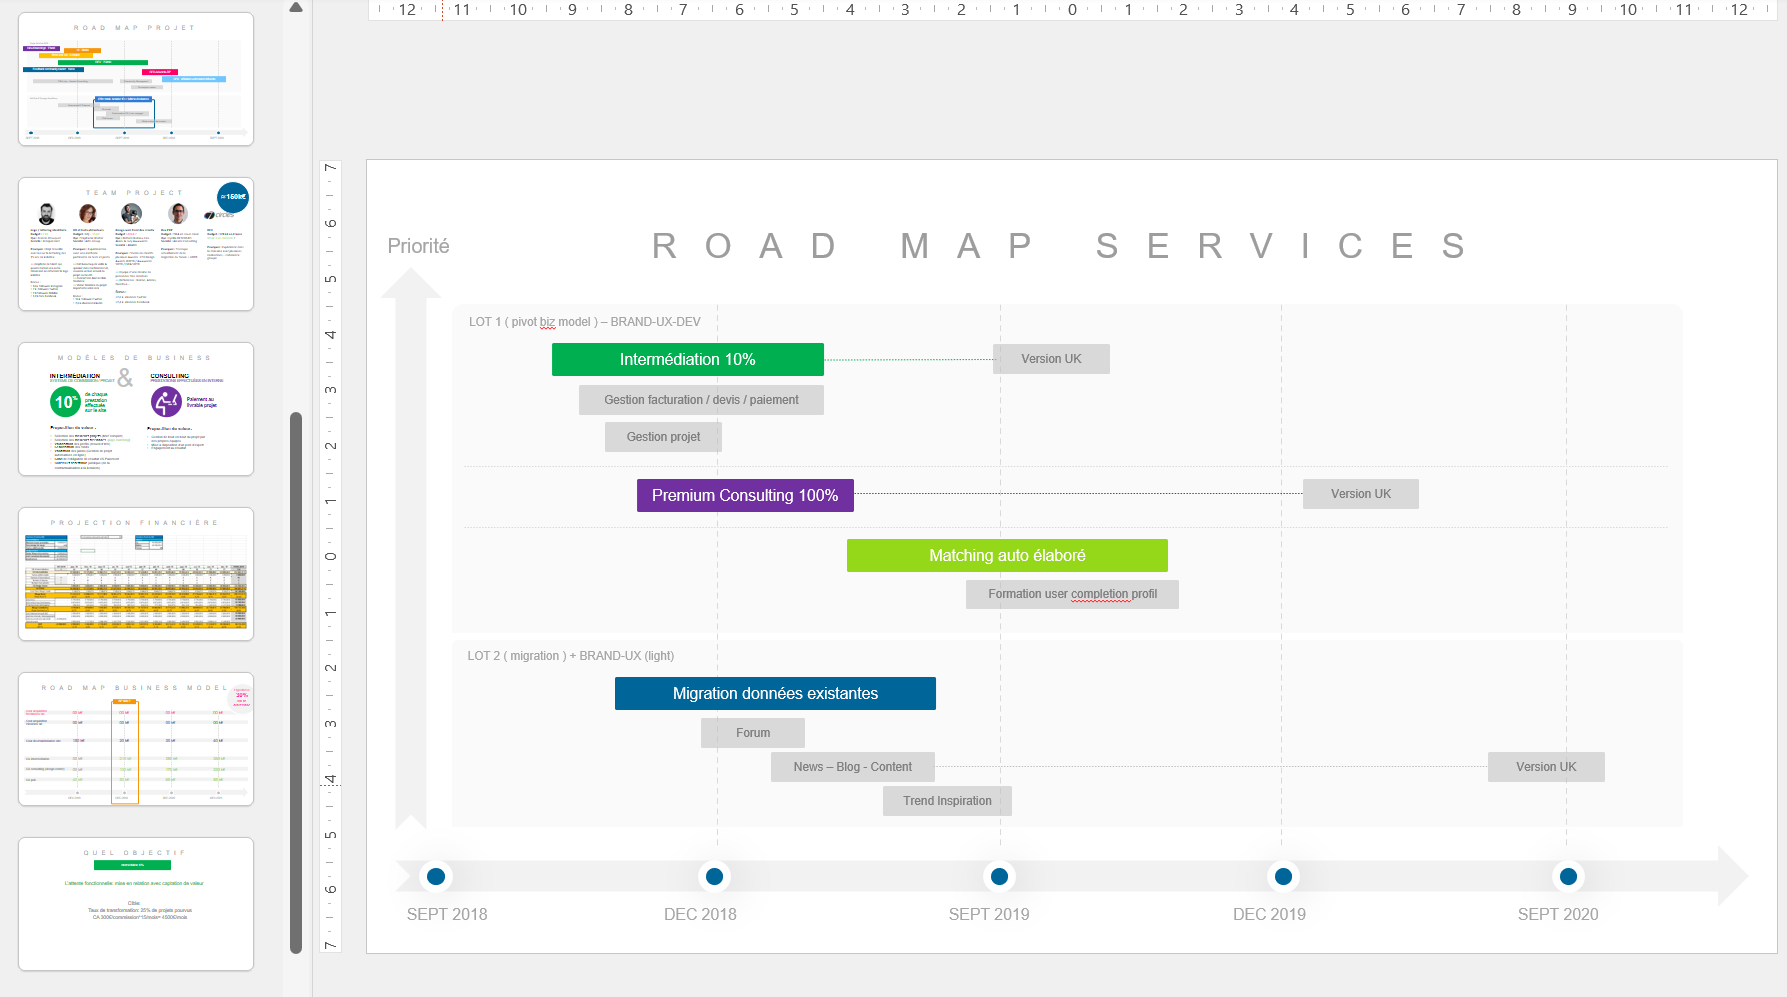This screenshot has width=1787, height=997.
Task: Click the DEC 2018 timeline dot
Action: pyautogui.click(x=714, y=877)
